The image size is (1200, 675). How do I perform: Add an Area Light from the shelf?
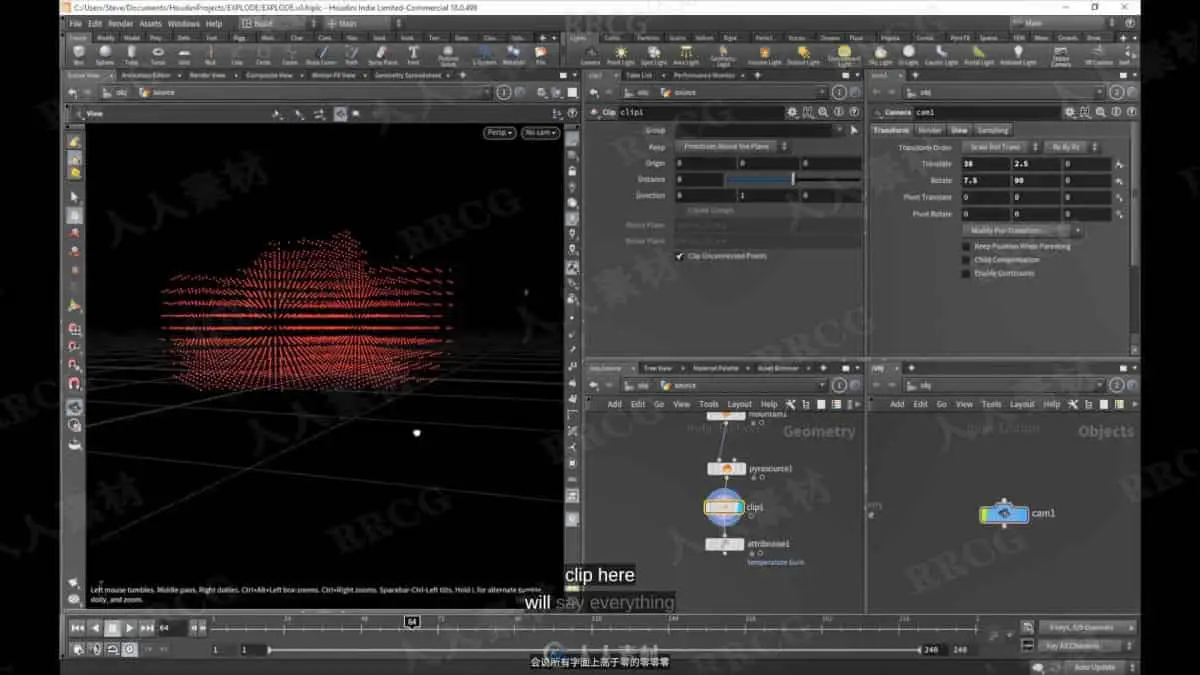coord(687,54)
